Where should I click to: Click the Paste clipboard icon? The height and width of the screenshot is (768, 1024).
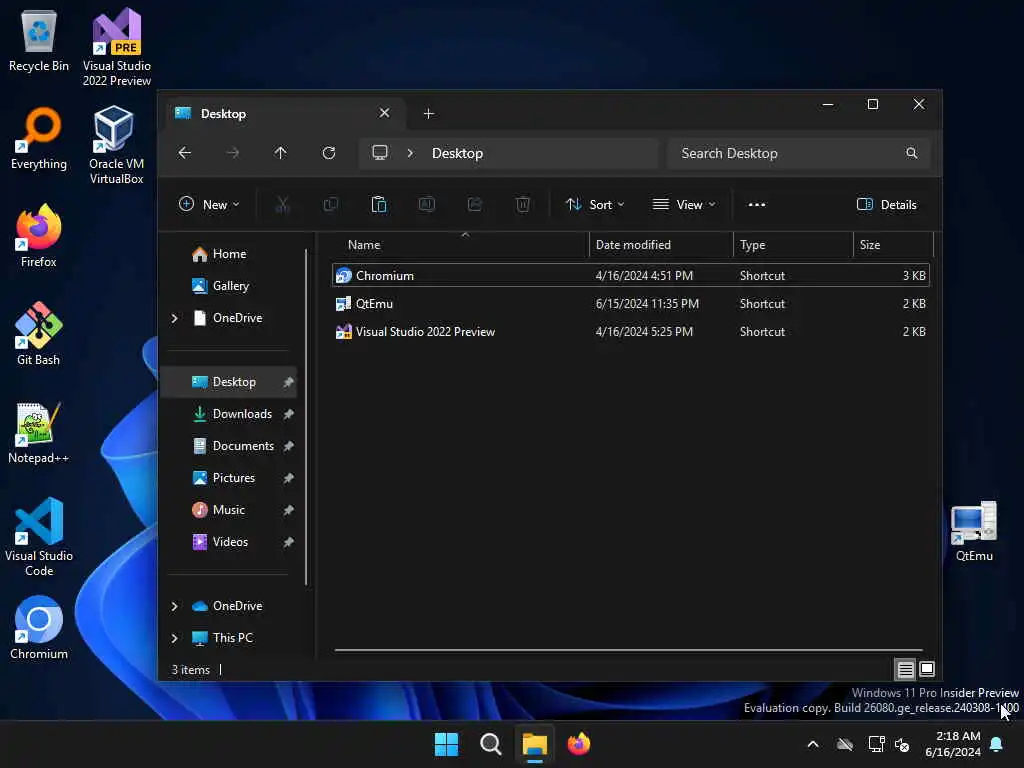(x=379, y=204)
